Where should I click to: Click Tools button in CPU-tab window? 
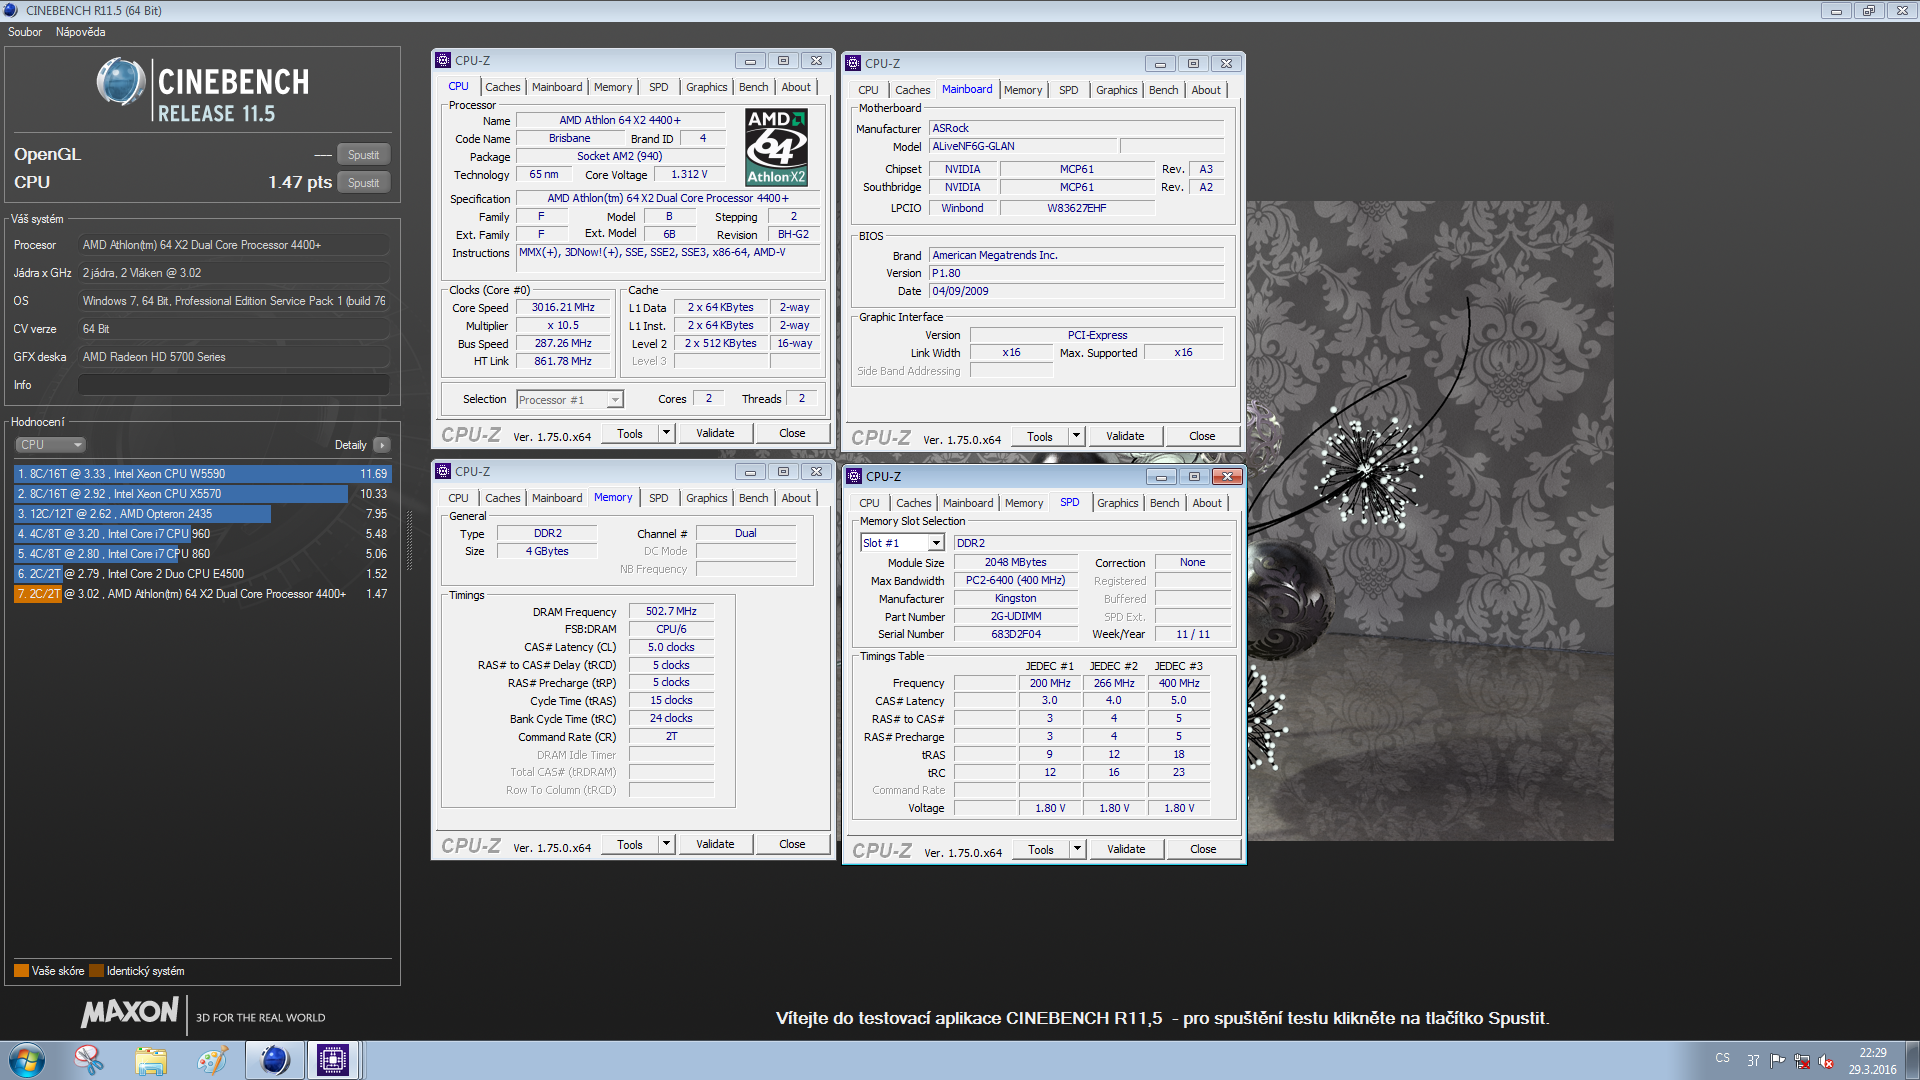tap(630, 433)
